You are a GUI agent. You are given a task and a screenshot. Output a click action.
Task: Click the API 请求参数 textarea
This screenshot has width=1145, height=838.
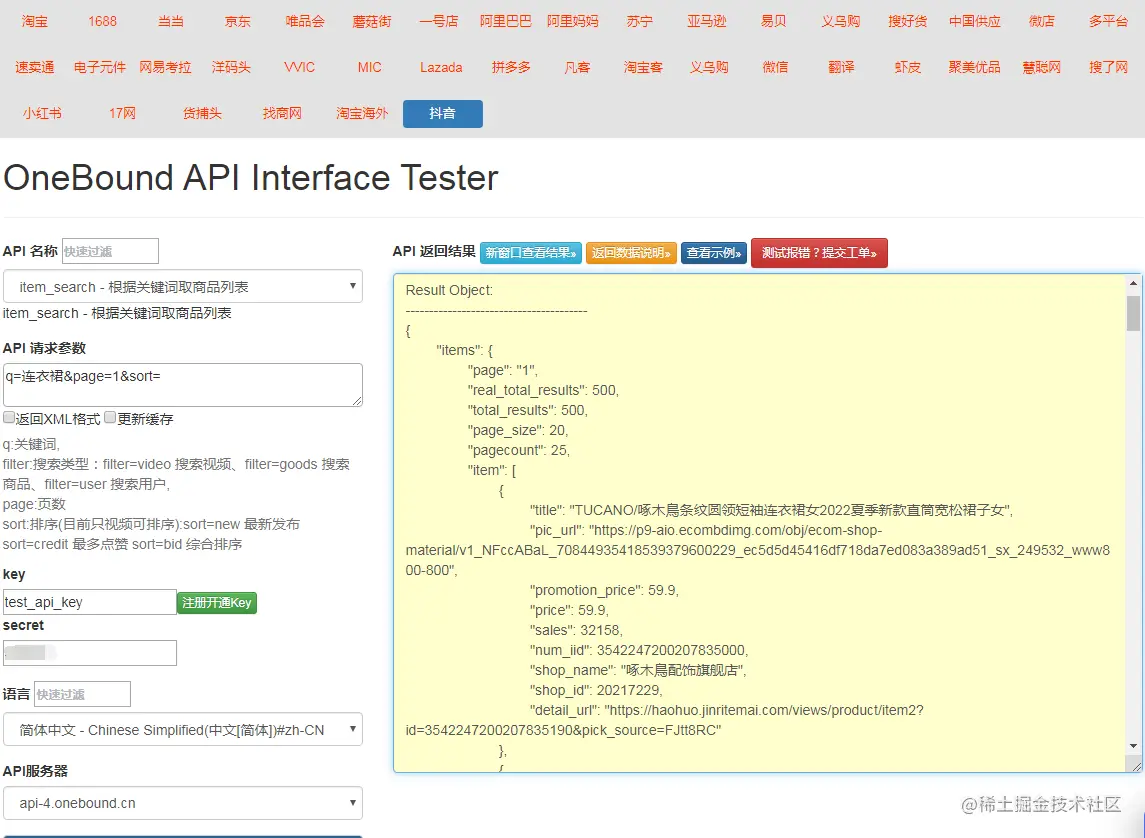point(183,385)
